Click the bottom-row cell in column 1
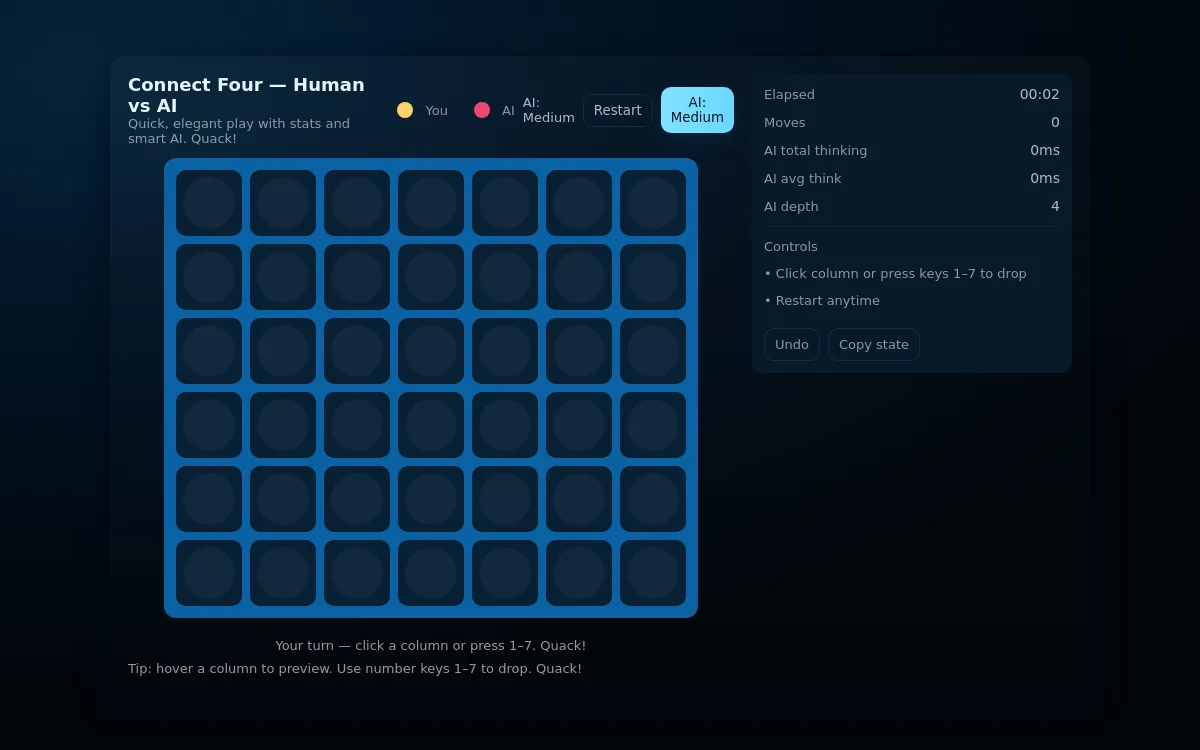 coord(209,573)
